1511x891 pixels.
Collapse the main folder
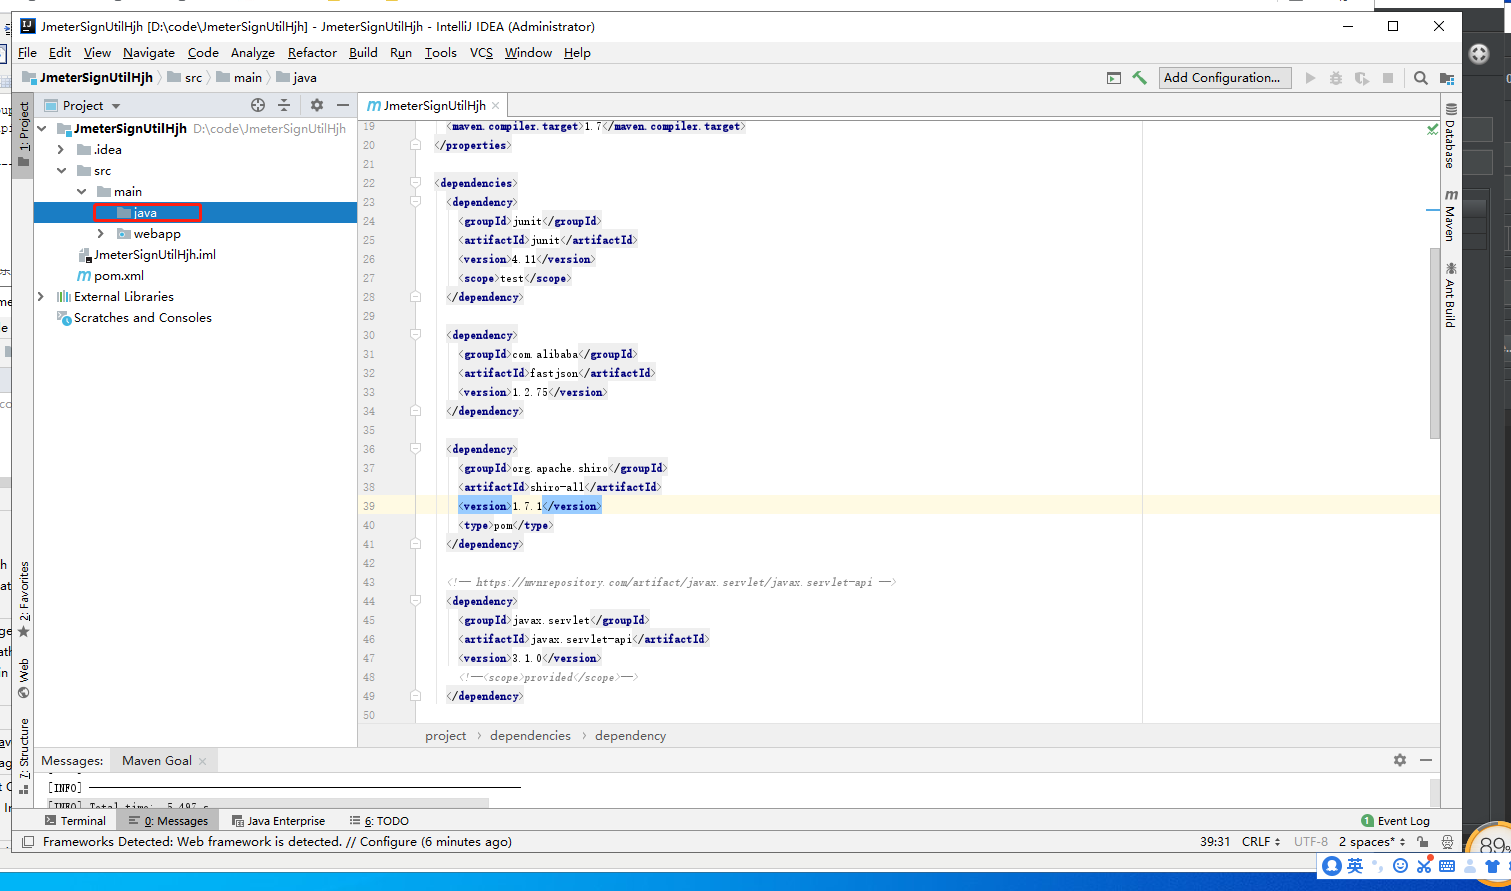(x=82, y=192)
